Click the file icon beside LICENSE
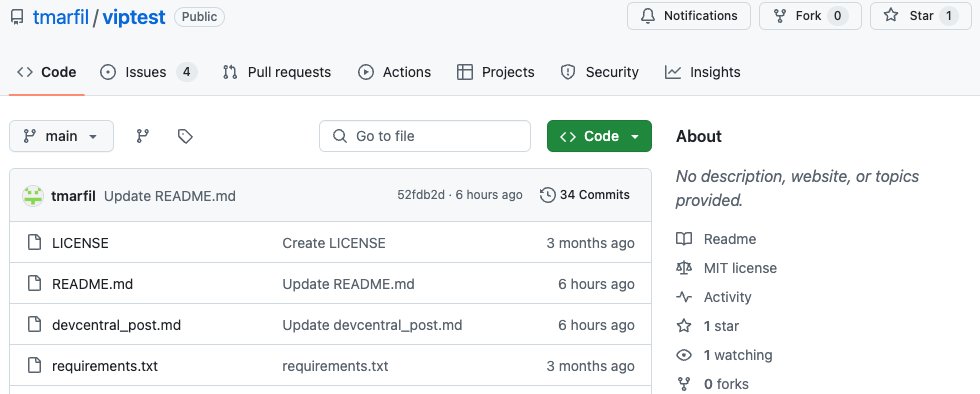Viewport: 980px width, 394px height. (34, 243)
